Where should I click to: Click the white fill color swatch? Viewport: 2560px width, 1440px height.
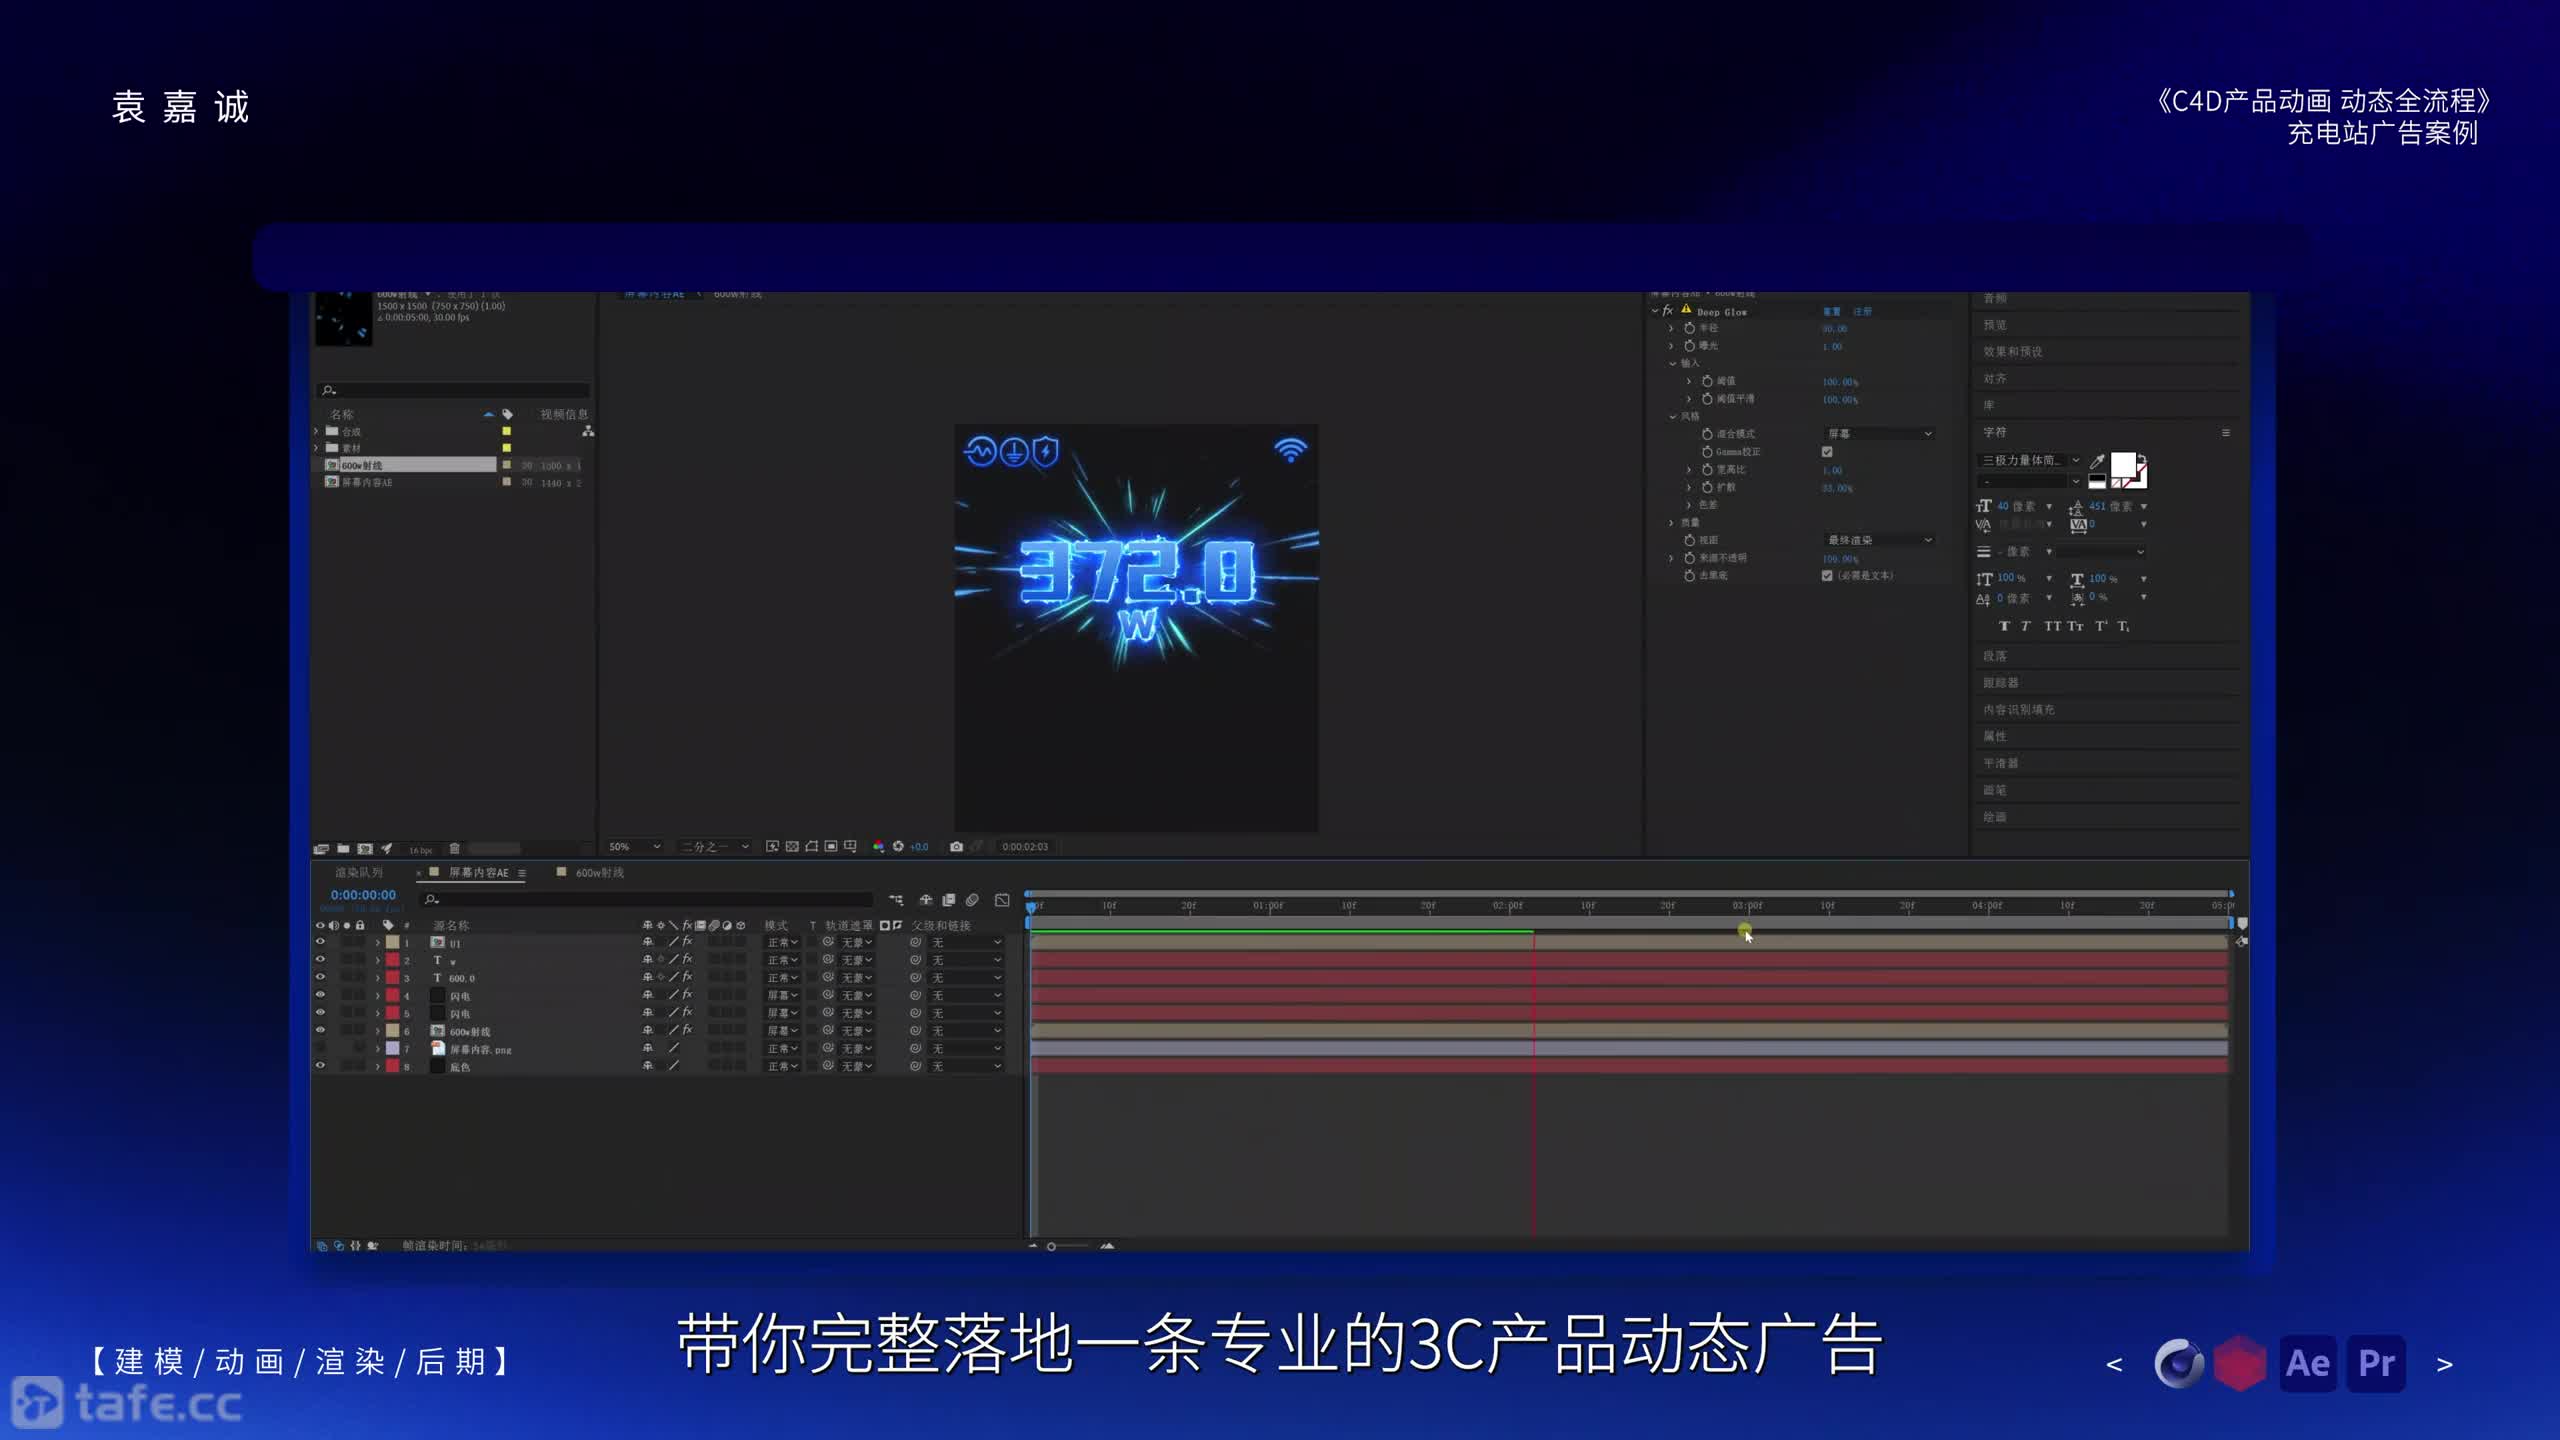[2123, 465]
